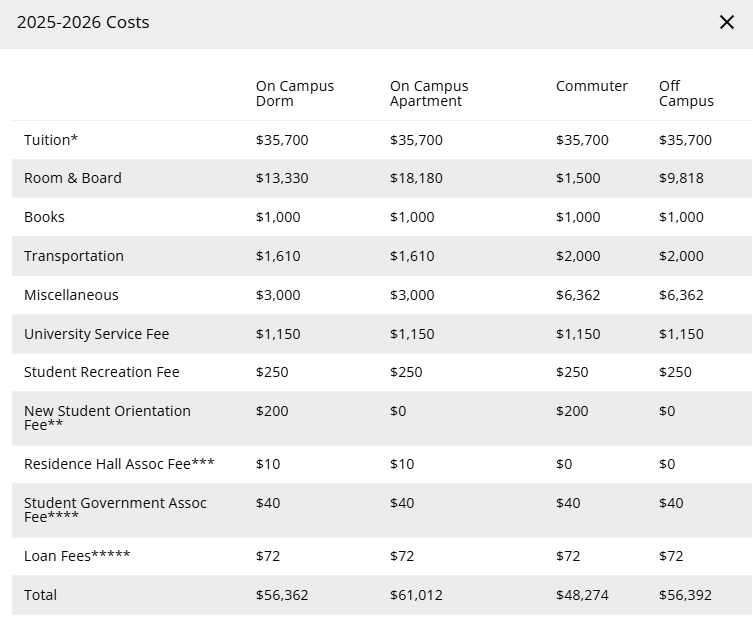Click the Miscellaneous row label
This screenshot has height=623, width=753.
71,295
